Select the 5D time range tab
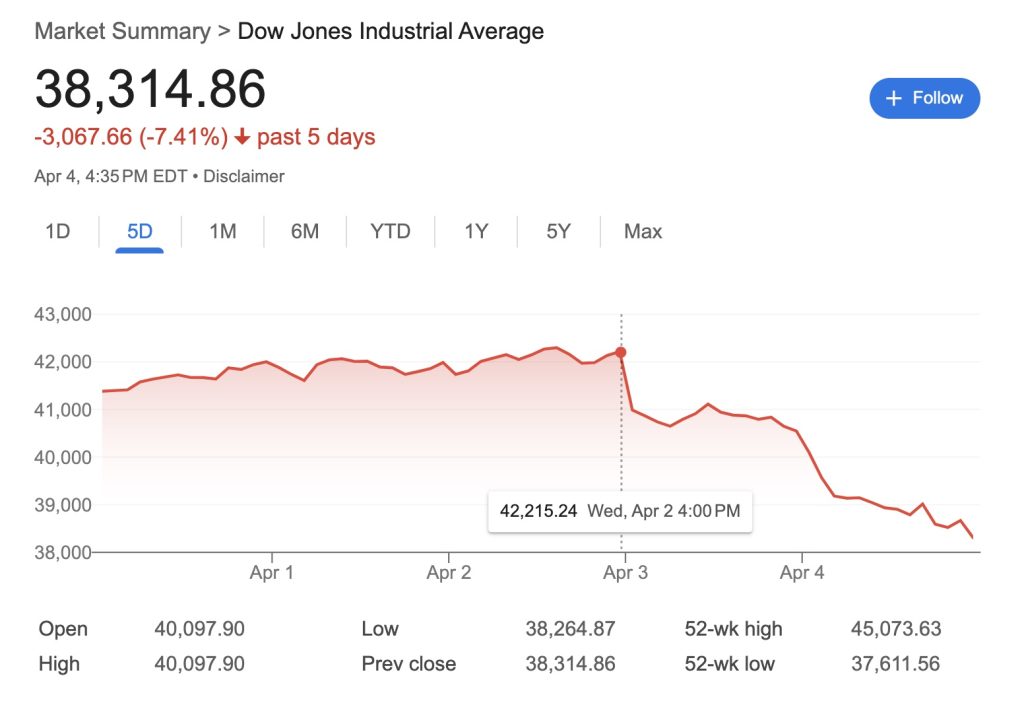1024x701 pixels. [139, 231]
